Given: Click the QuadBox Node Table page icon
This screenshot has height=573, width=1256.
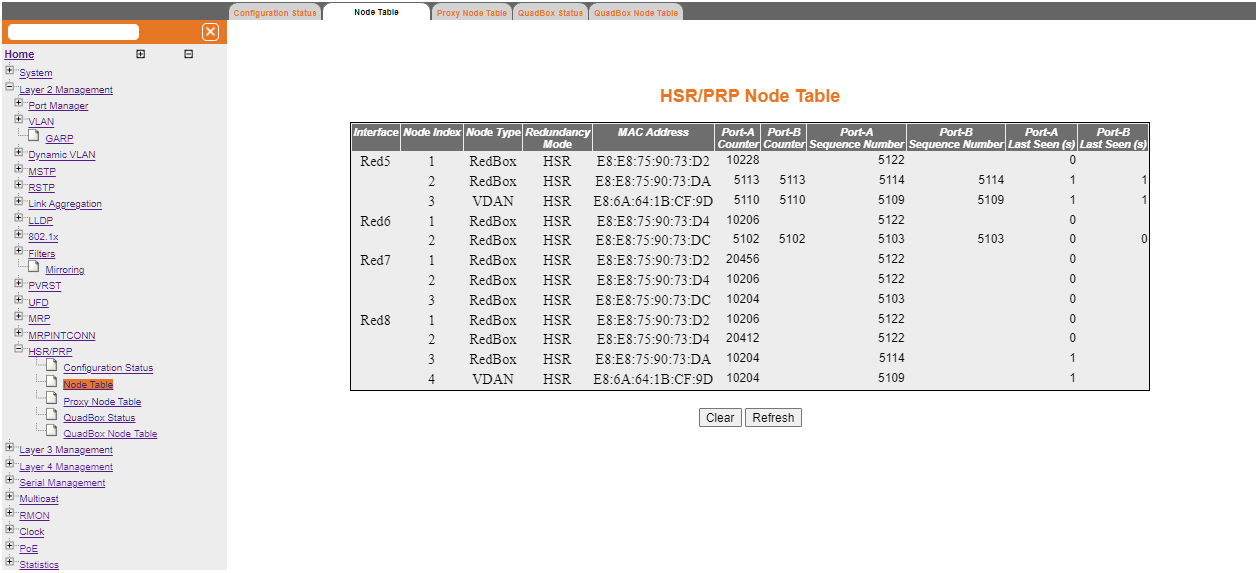Looking at the screenshot, I should pyautogui.click(x=52, y=432).
